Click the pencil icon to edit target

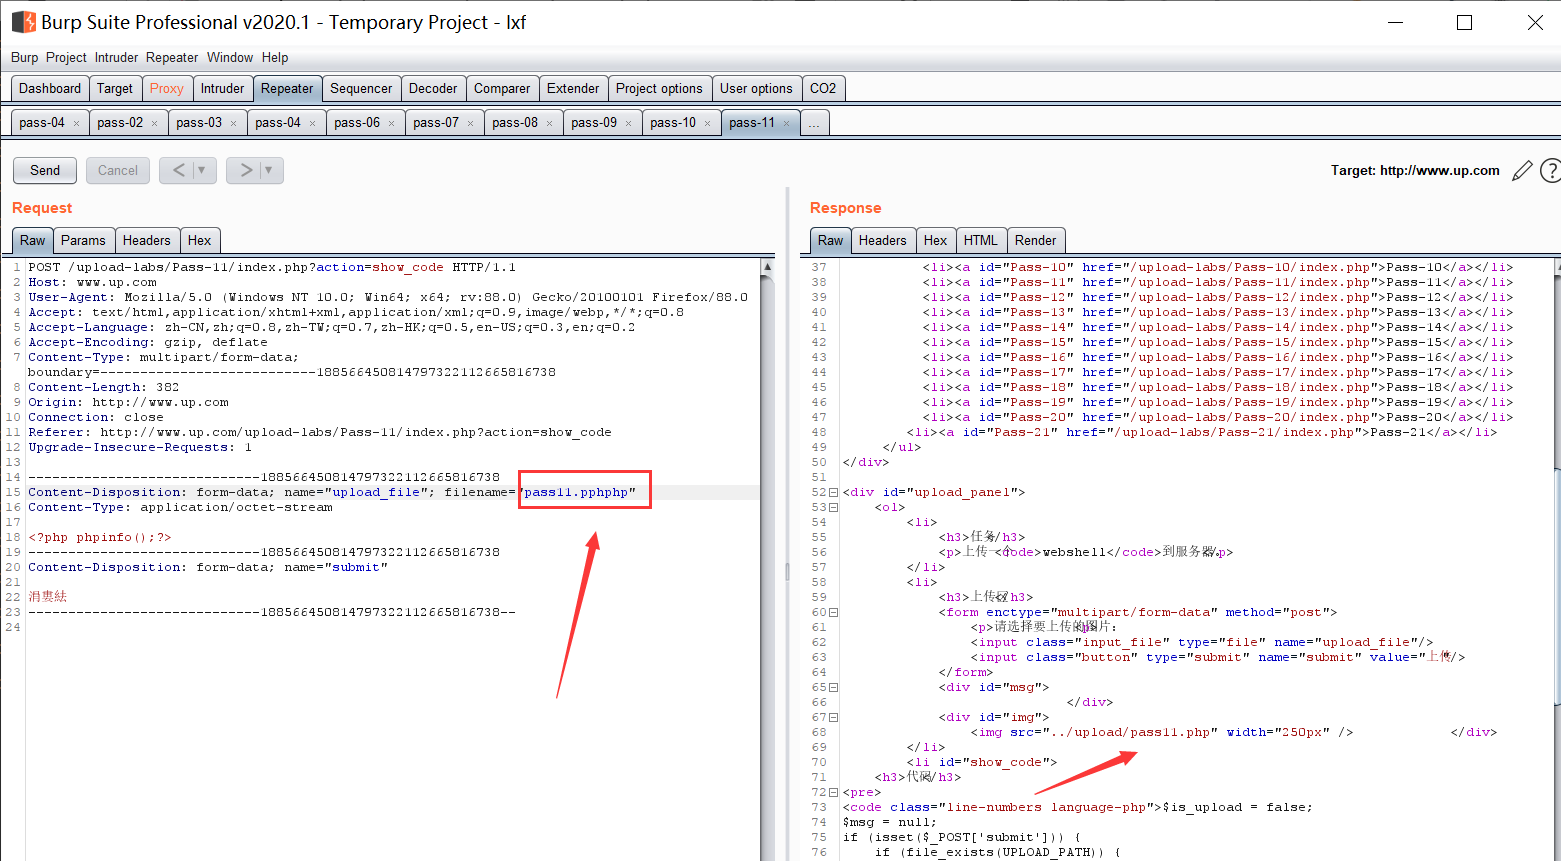(1522, 171)
